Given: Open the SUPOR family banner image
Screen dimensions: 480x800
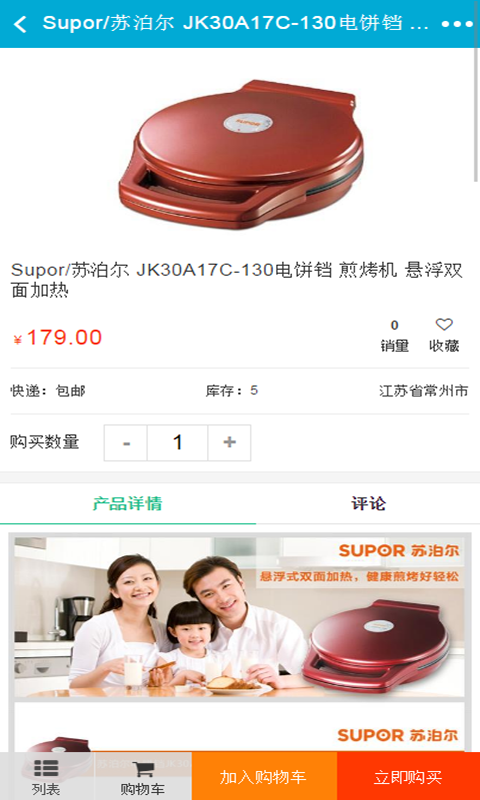Looking at the screenshot, I should [239, 617].
